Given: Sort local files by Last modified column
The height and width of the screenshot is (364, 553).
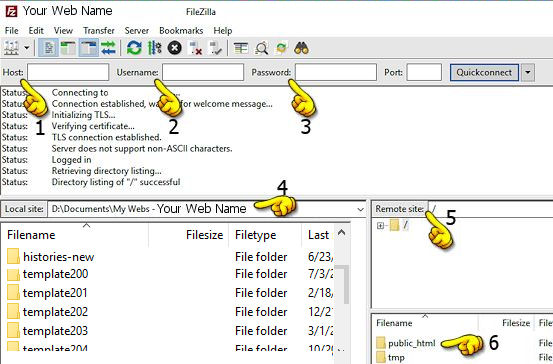Looking at the screenshot, I should (x=317, y=235).
